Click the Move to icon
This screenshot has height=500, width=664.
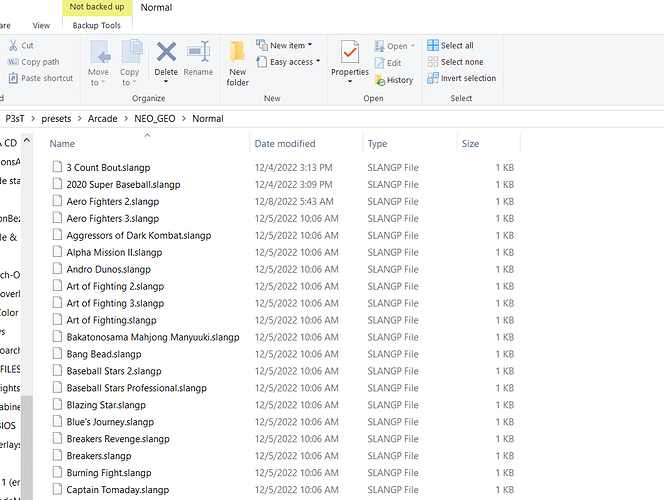pos(100,52)
